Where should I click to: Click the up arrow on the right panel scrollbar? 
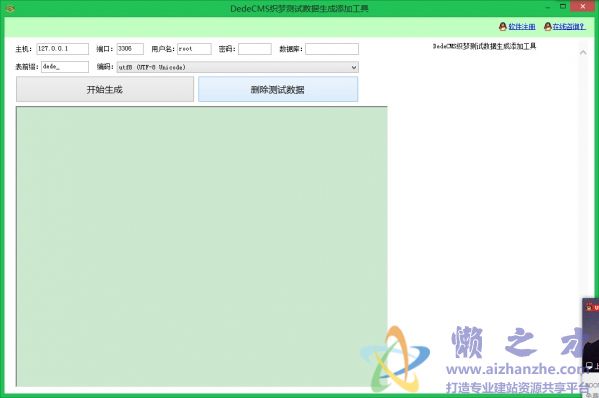pyautogui.click(x=583, y=53)
